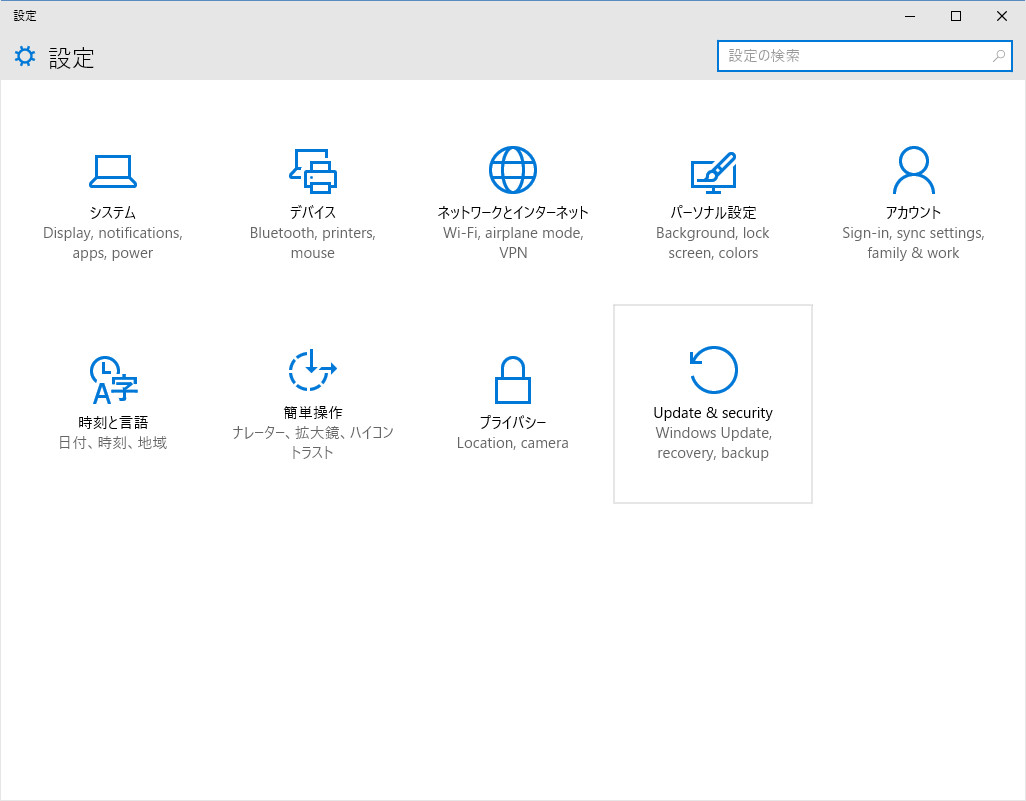
Task: Minimize the 設定 window
Action: 910,16
